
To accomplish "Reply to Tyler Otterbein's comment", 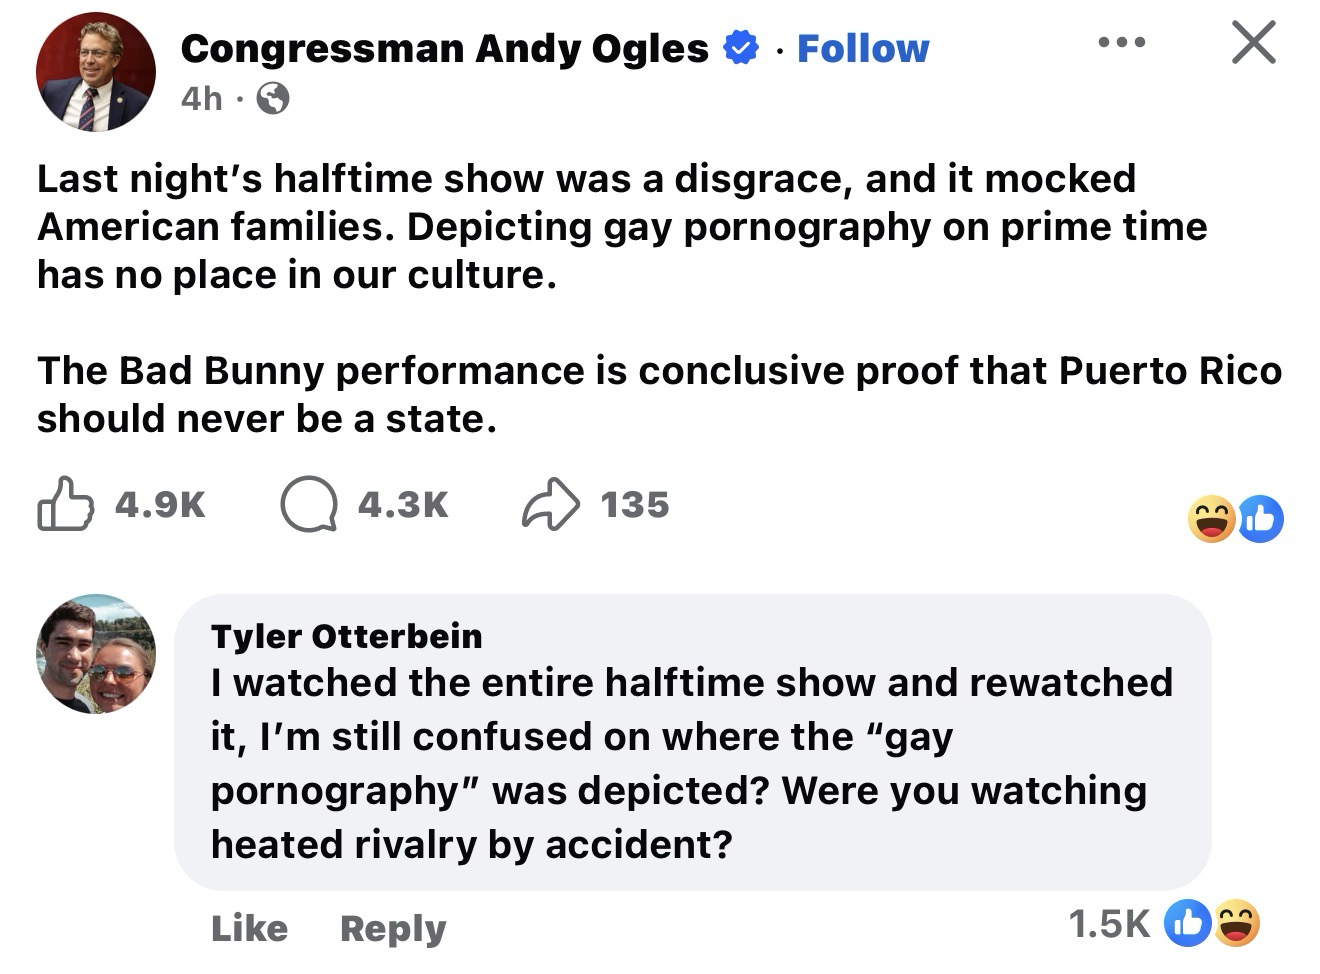I will [x=393, y=928].
